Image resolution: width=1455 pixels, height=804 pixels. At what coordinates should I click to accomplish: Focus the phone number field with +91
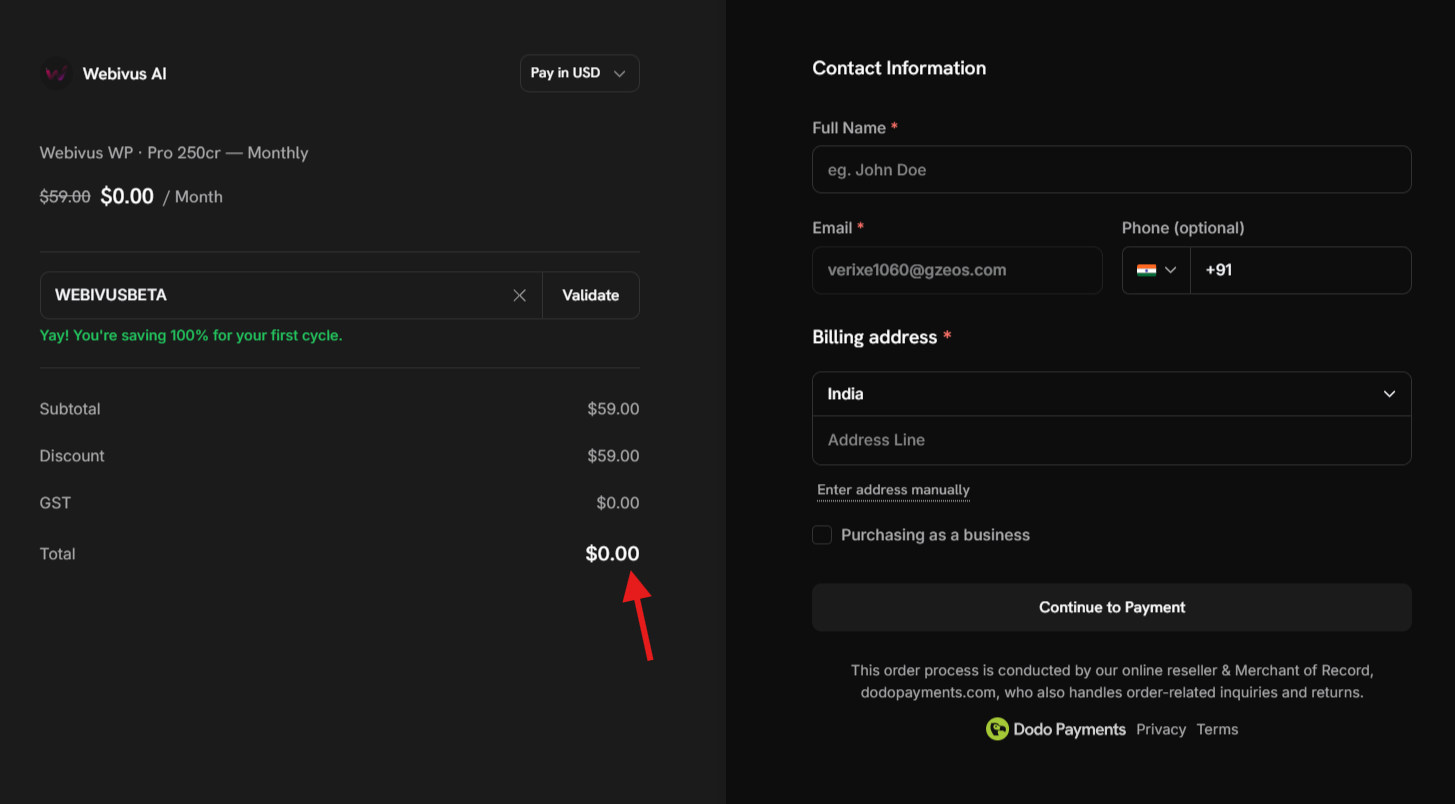1300,270
